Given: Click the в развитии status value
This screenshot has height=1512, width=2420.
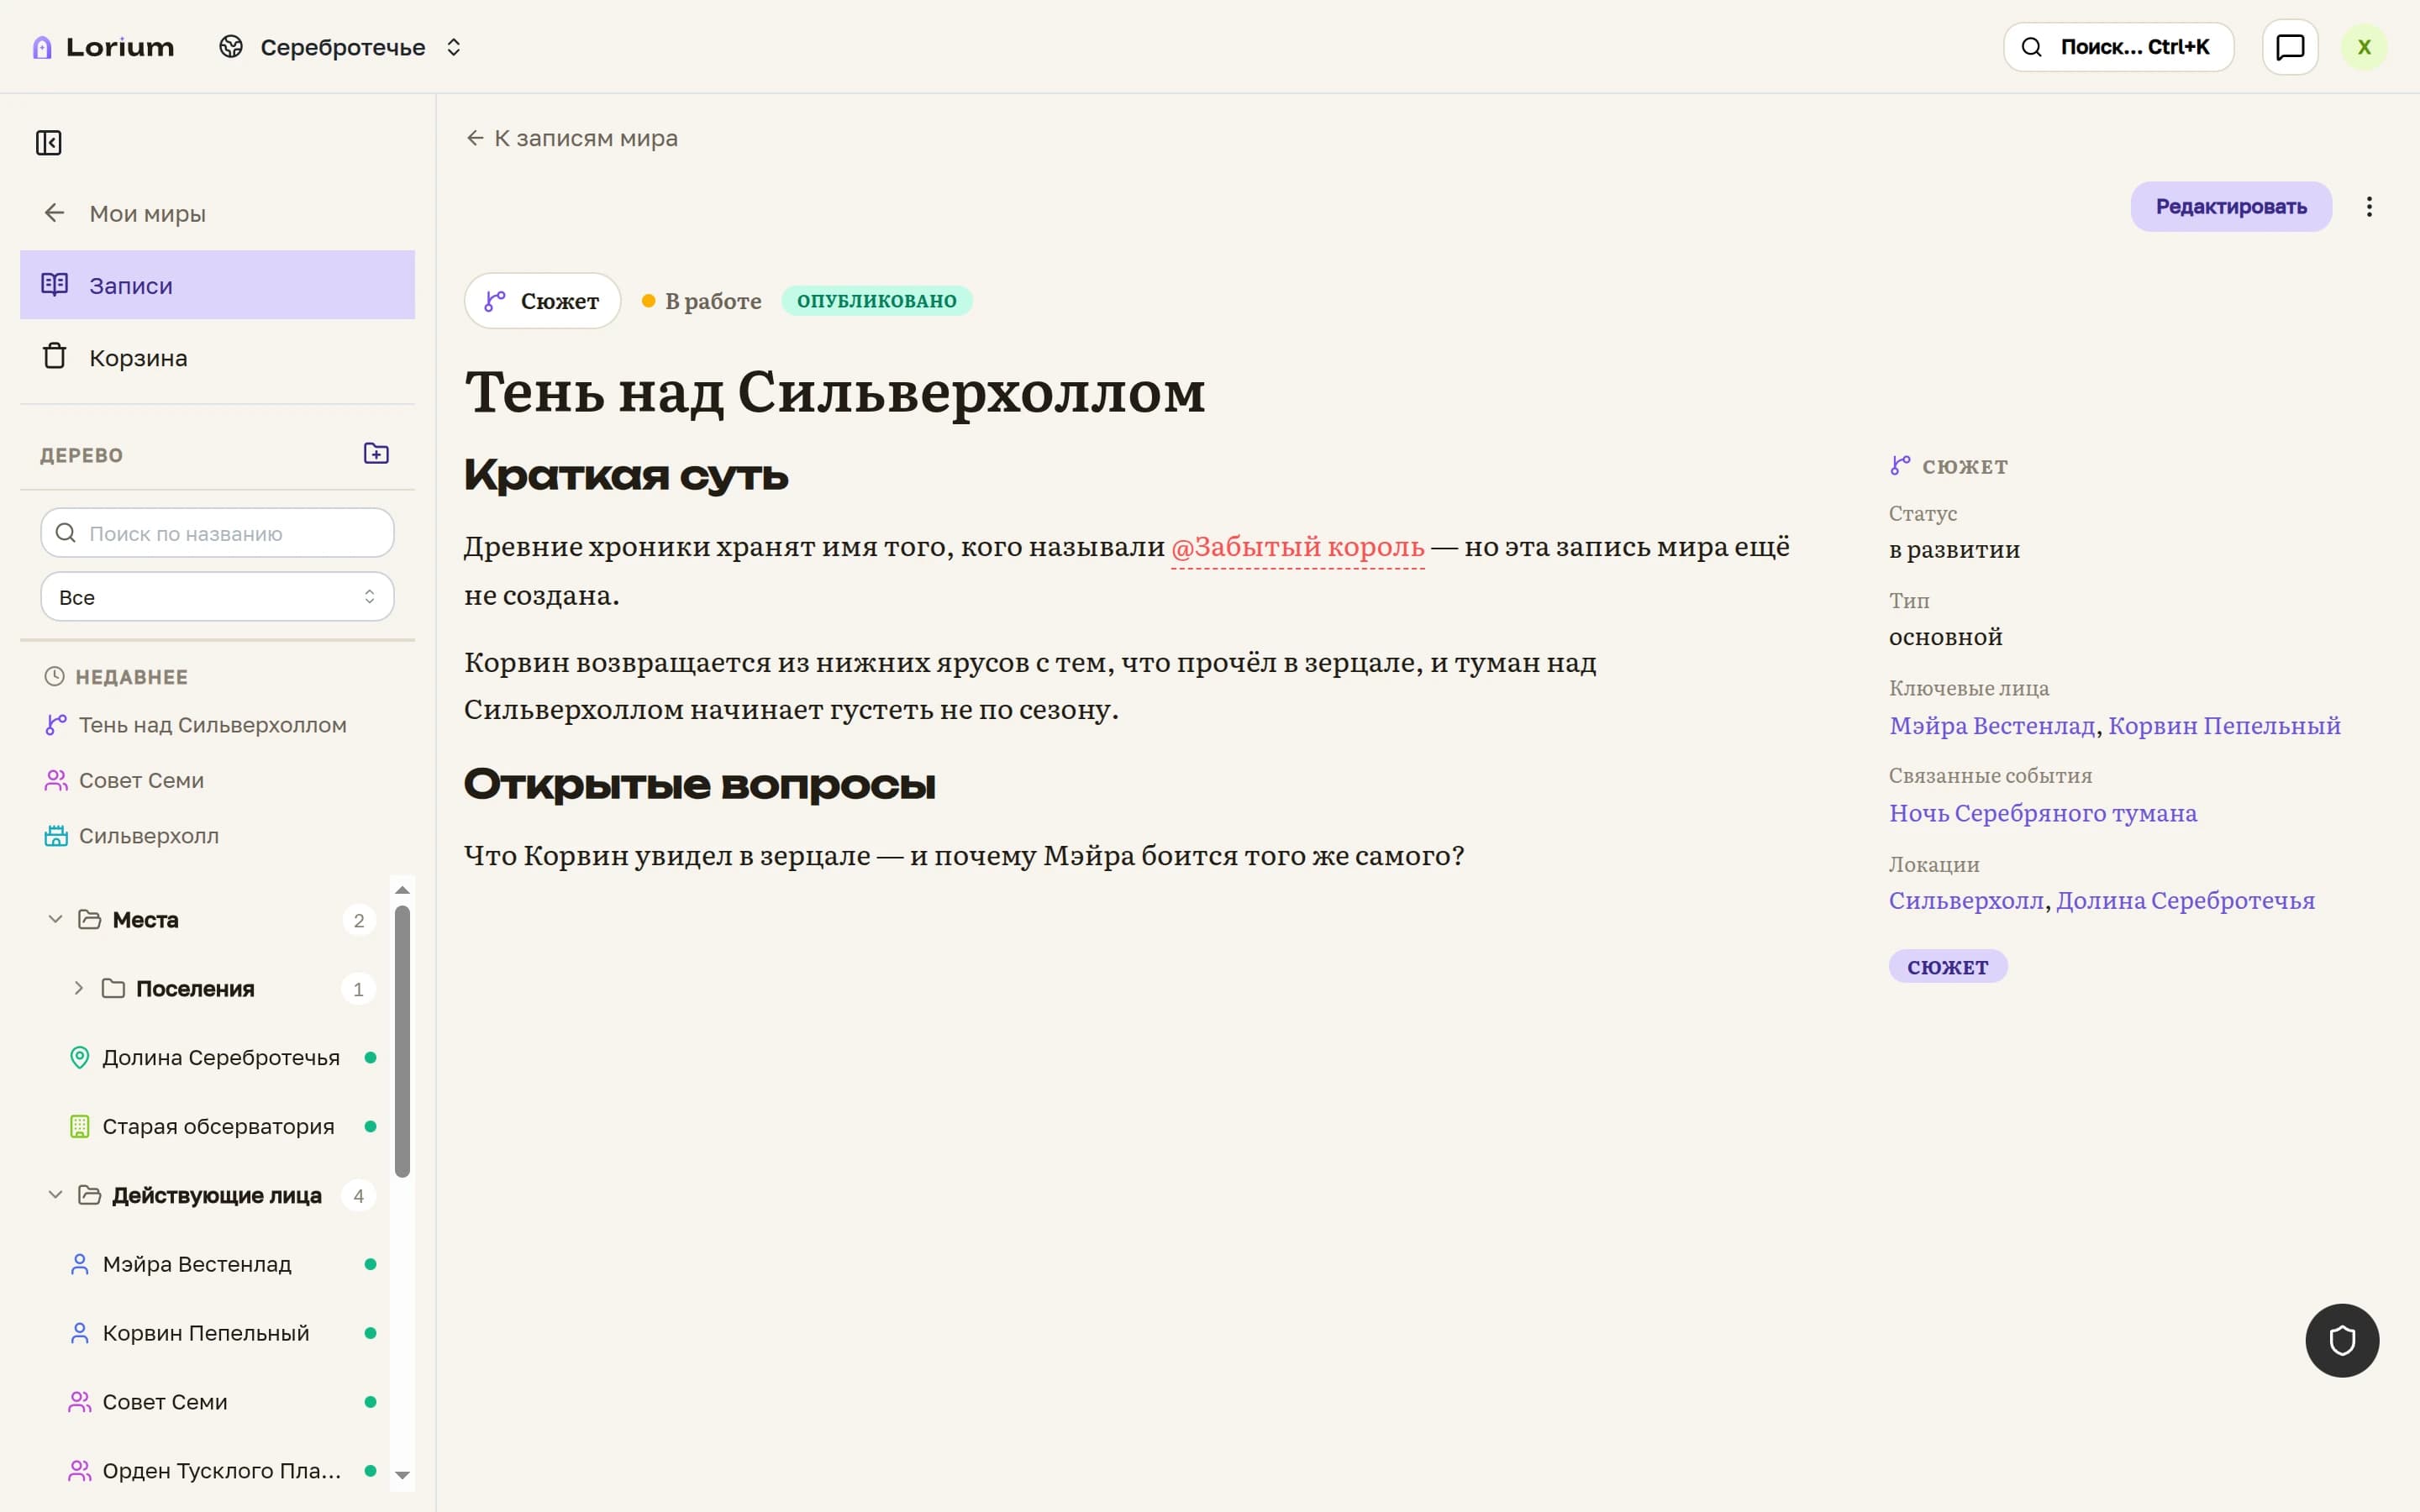Looking at the screenshot, I should point(1954,550).
